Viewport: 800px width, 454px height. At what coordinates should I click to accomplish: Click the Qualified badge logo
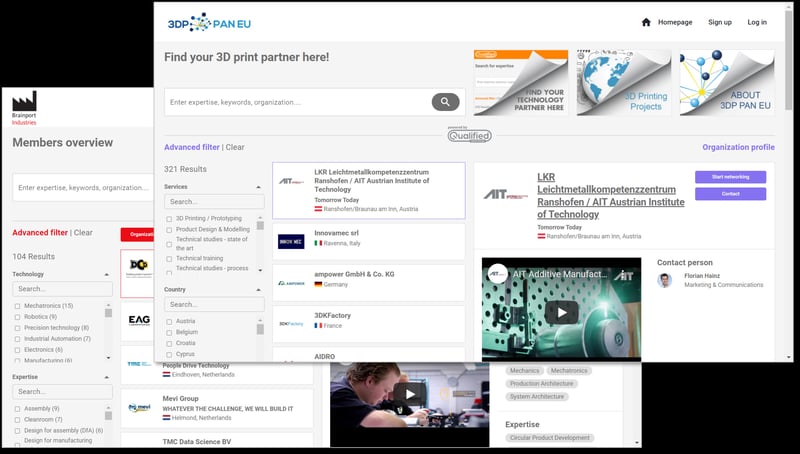coord(469,136)
